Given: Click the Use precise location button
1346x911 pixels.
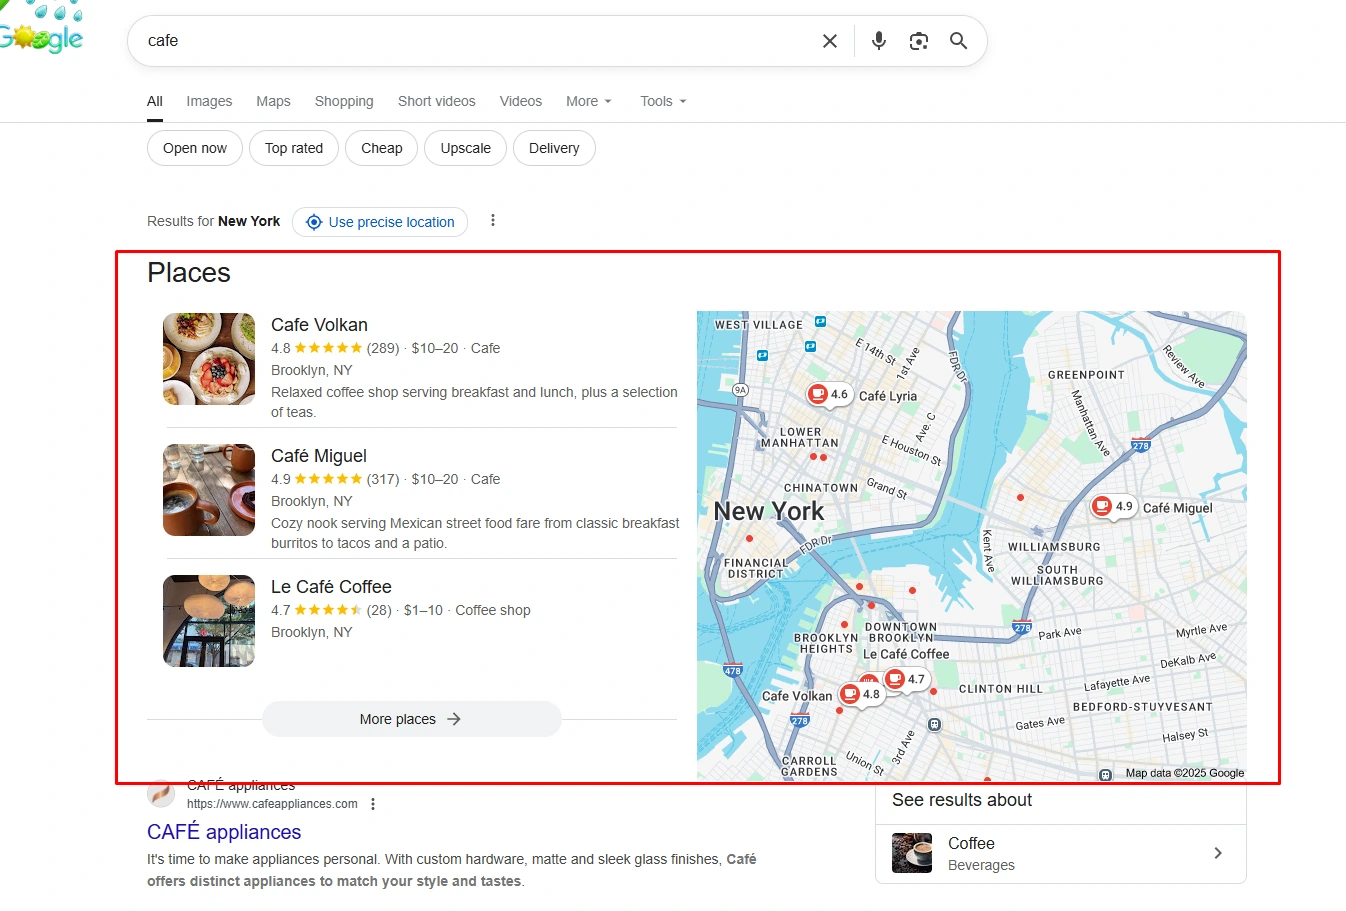Looking at the screenshot, I should click(380, 222).
